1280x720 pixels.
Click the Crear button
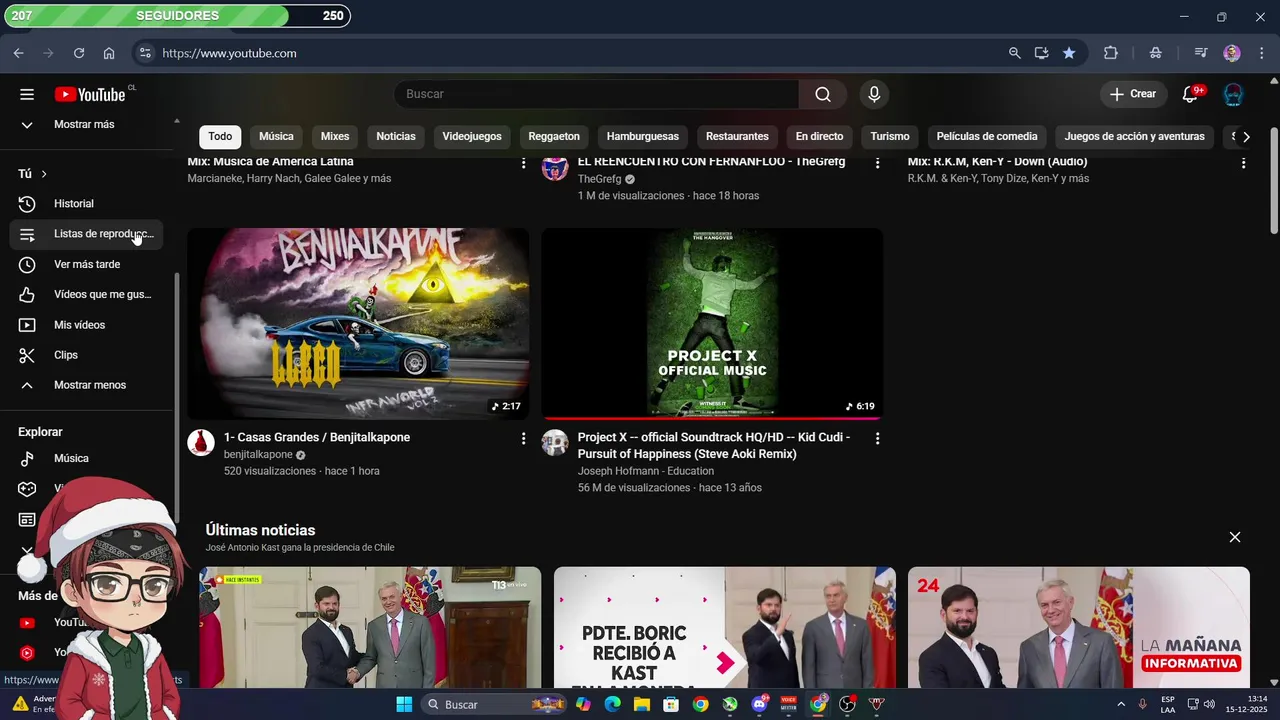click(x=1133, y=94)
